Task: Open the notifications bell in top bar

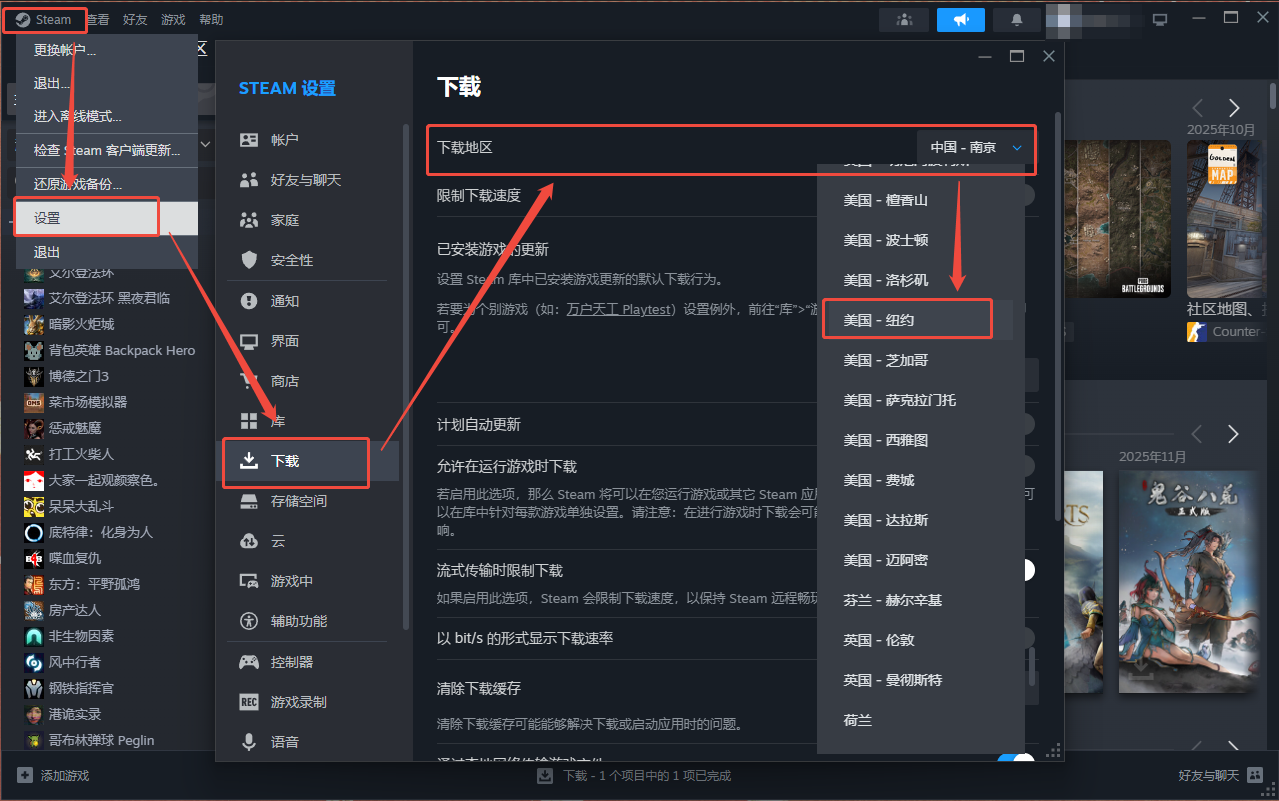Action: pos(1017,19)
